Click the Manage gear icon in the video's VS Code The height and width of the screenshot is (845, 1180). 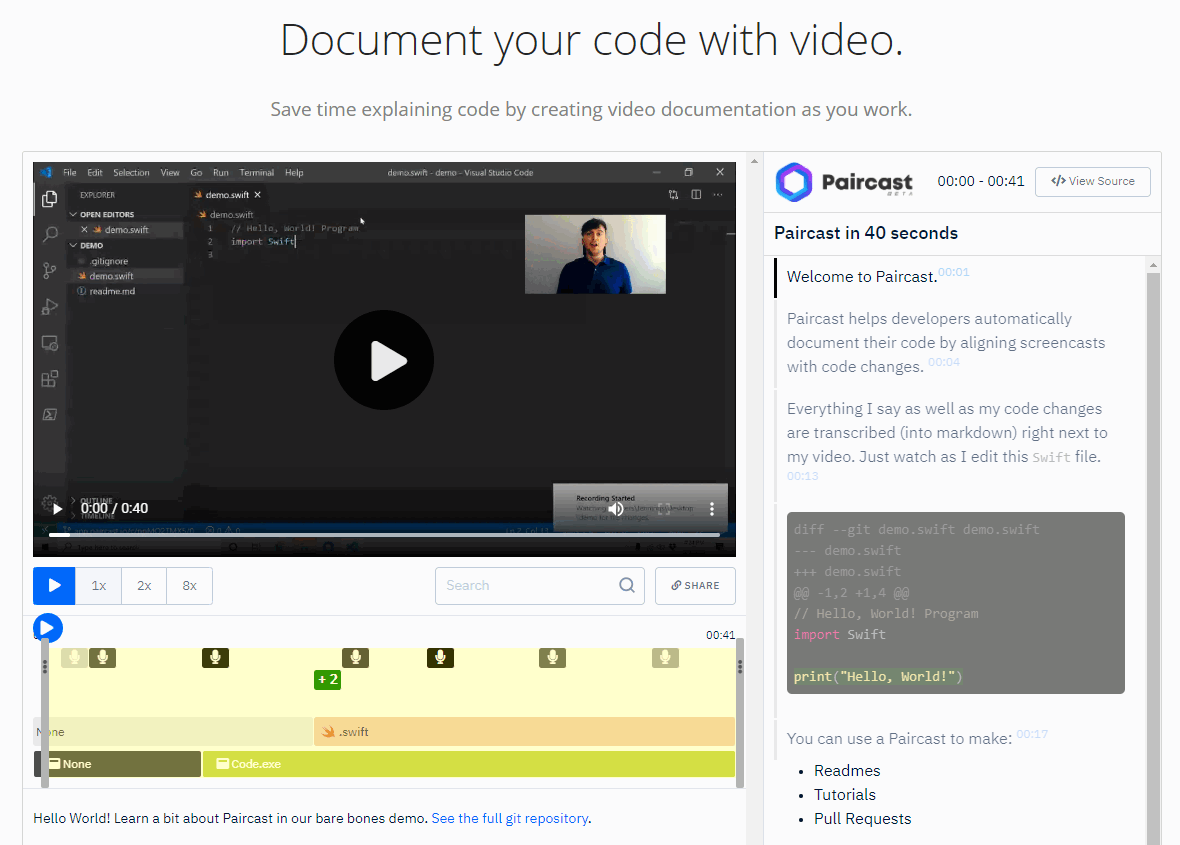[x=49, y=503]
